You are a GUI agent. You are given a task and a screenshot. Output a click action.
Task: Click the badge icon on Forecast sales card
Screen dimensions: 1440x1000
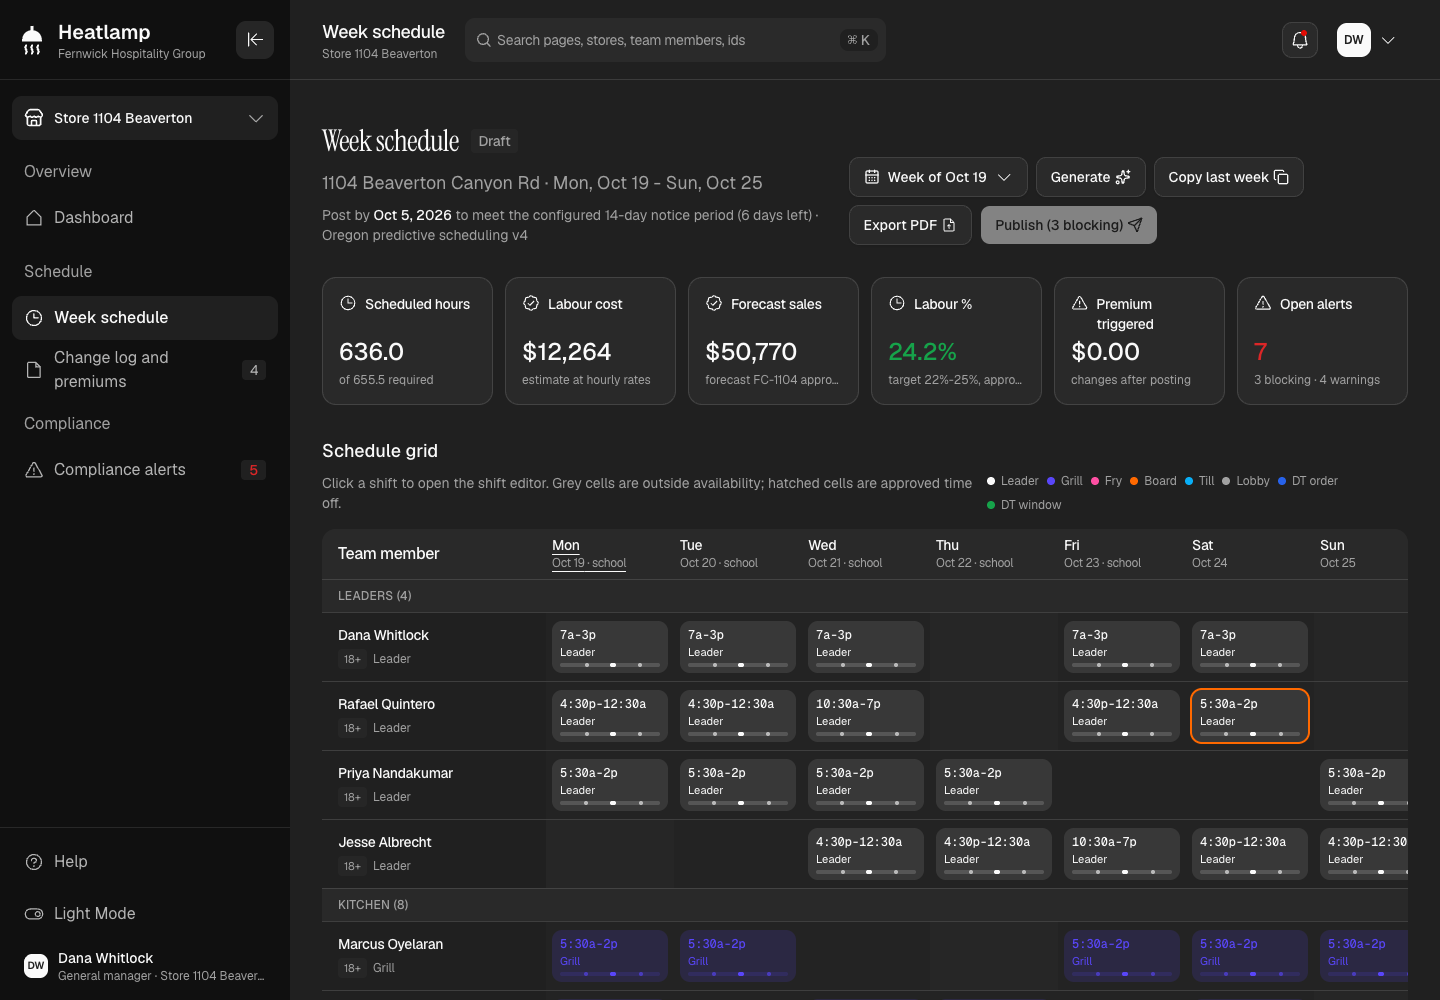714,303
